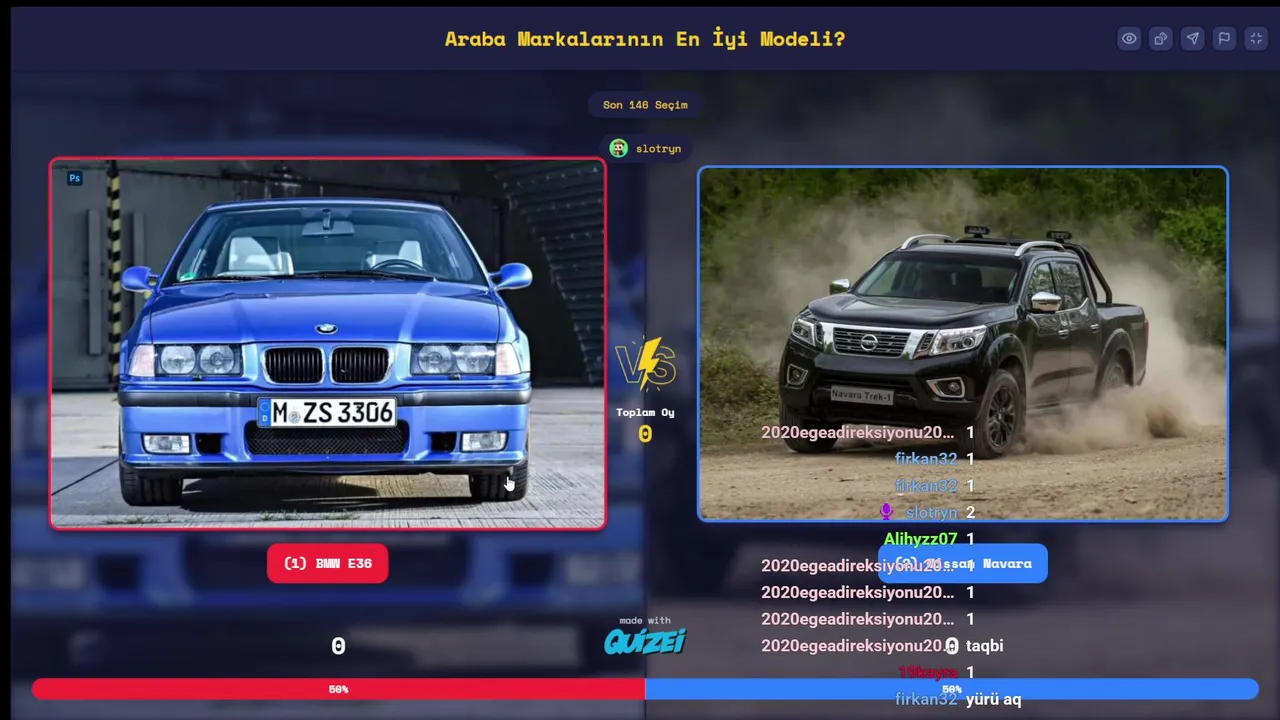
Task: Click the exit fullscreen icon
Action: tap(1257, 39)
